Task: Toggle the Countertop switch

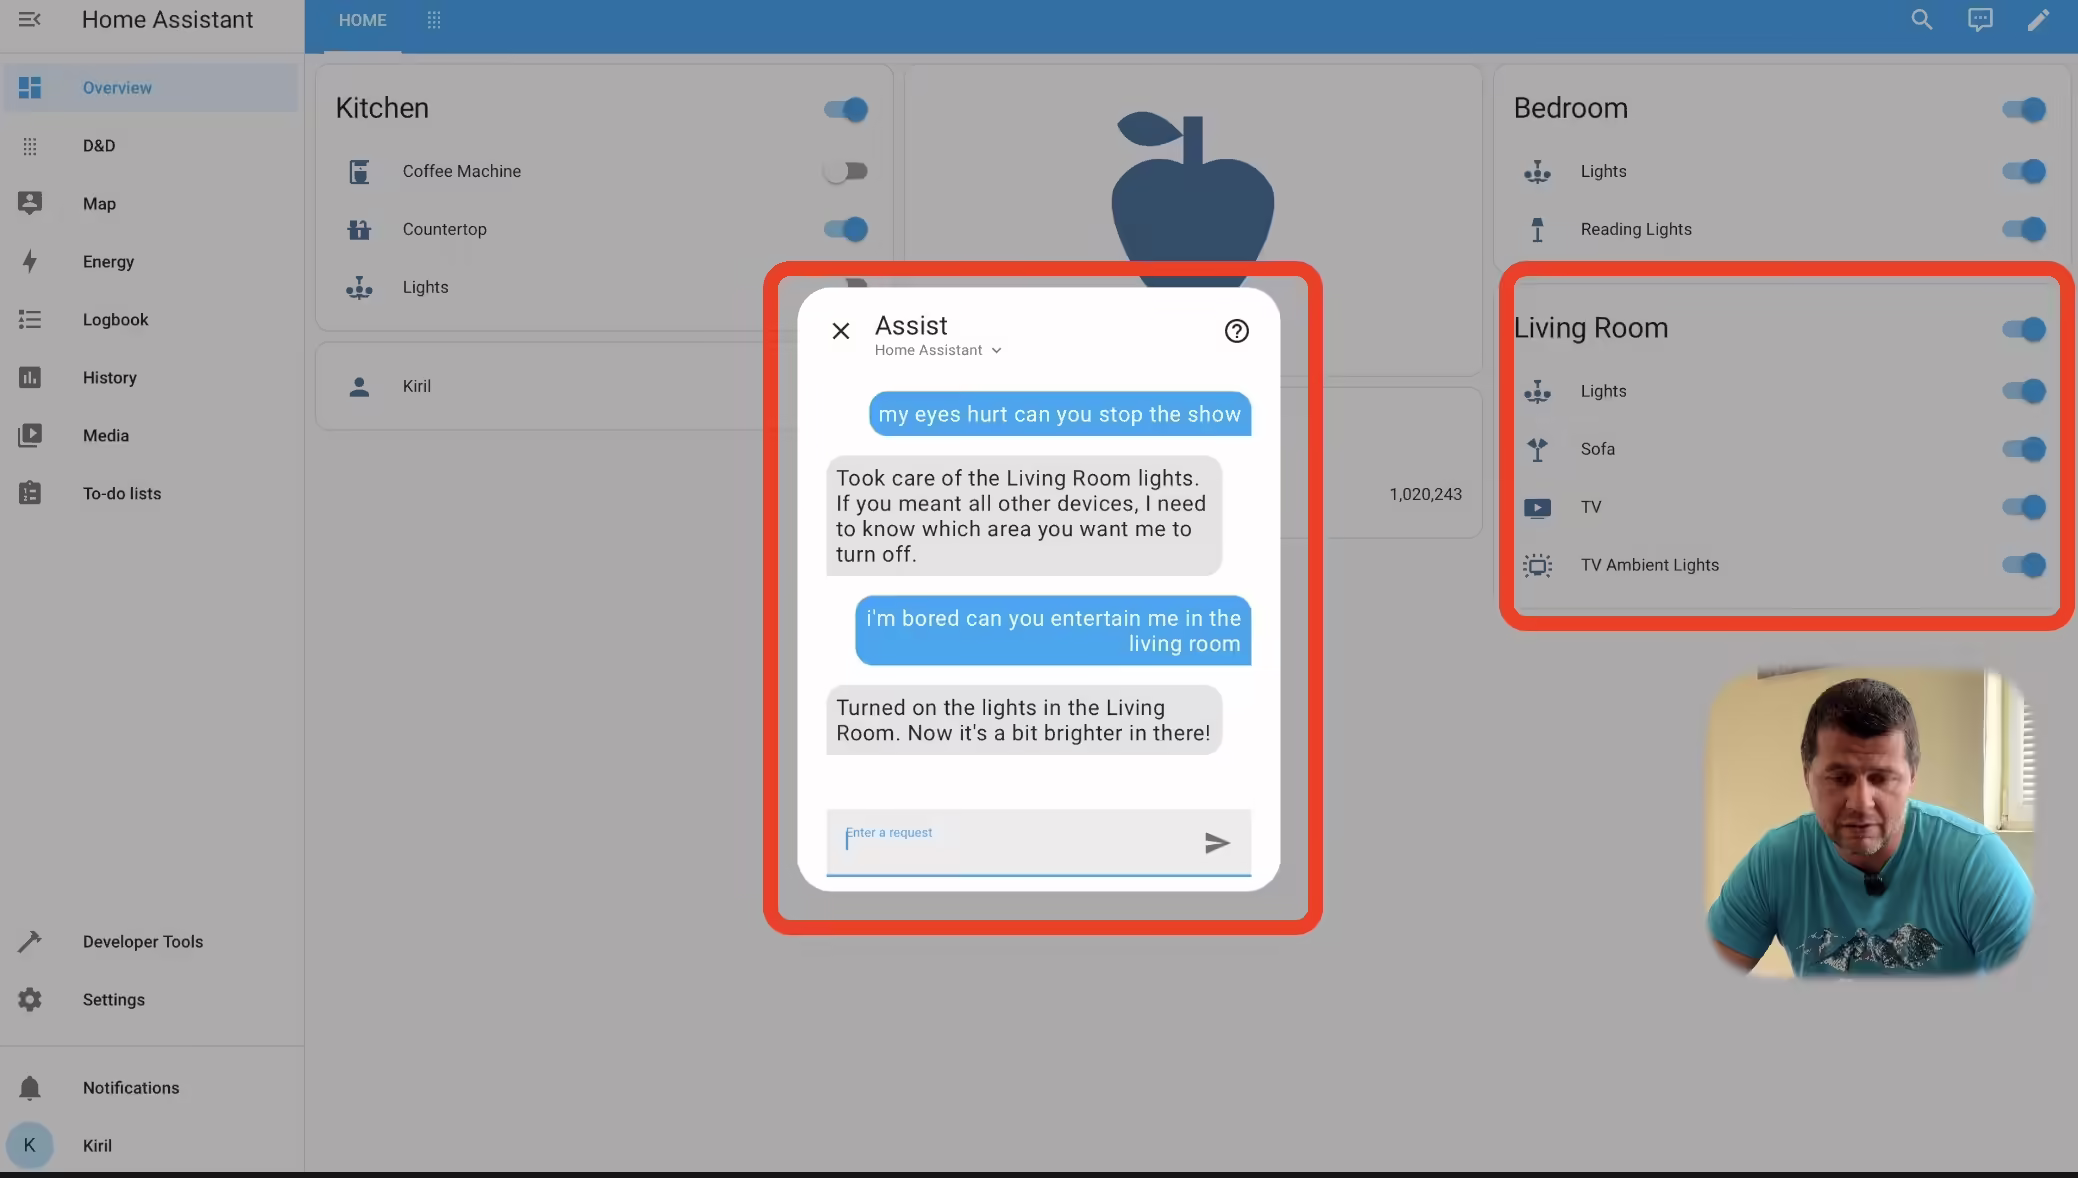Action: 846,230
